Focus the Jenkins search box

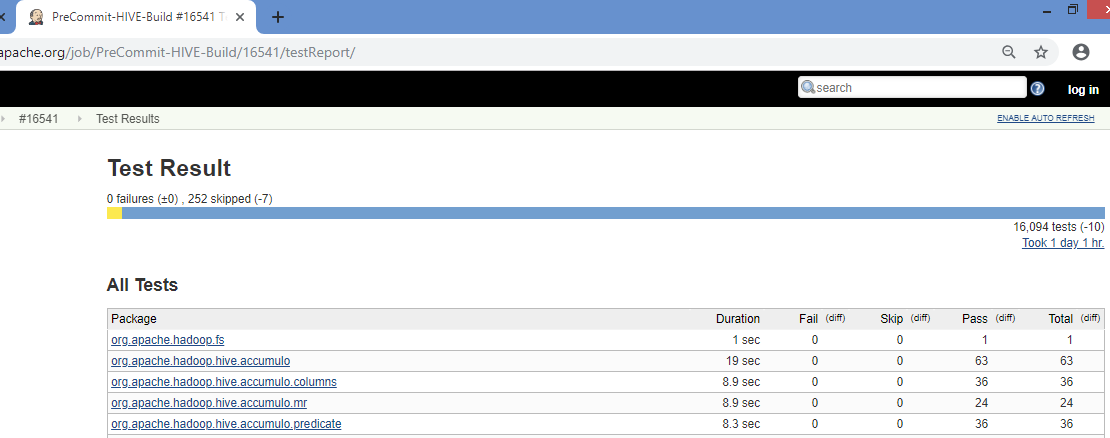click(x=912, y=88)
